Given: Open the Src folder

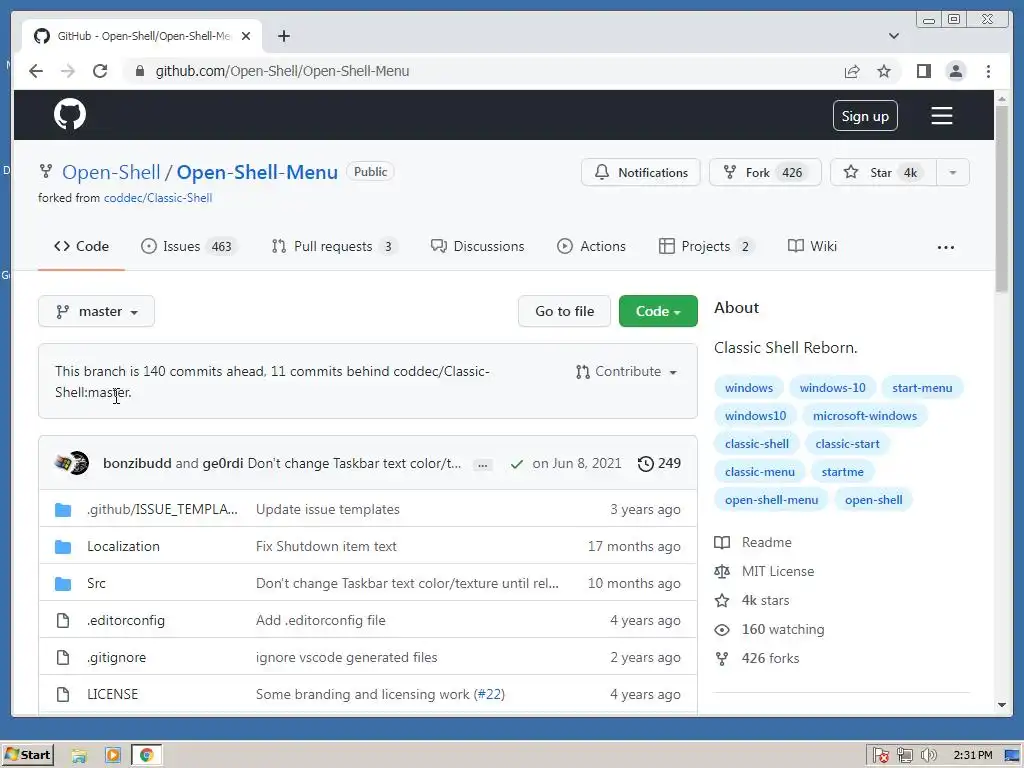Looking at the screenshot, I should pos(96,584).
